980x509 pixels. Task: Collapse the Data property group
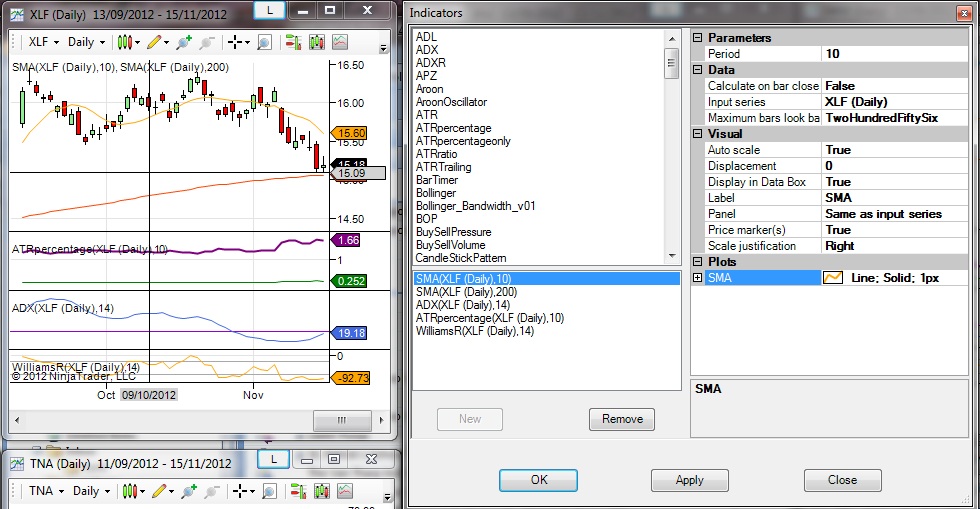point(698,69)
